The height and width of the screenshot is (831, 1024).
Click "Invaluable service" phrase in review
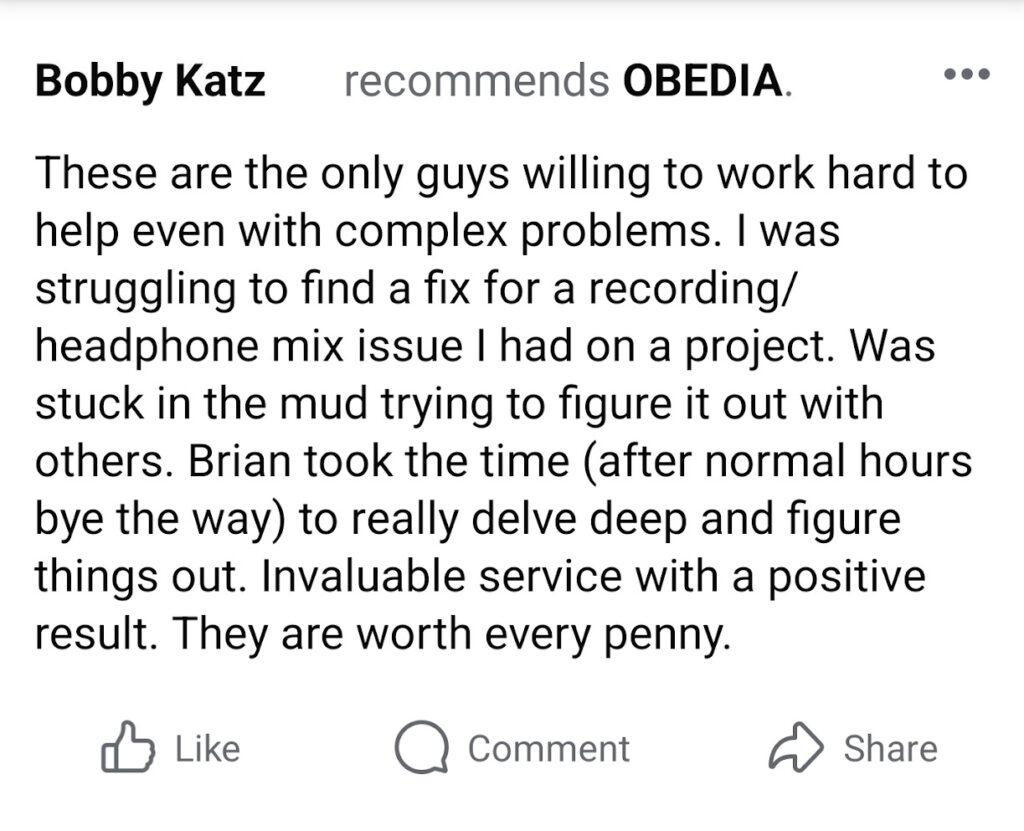pos(442,576)
